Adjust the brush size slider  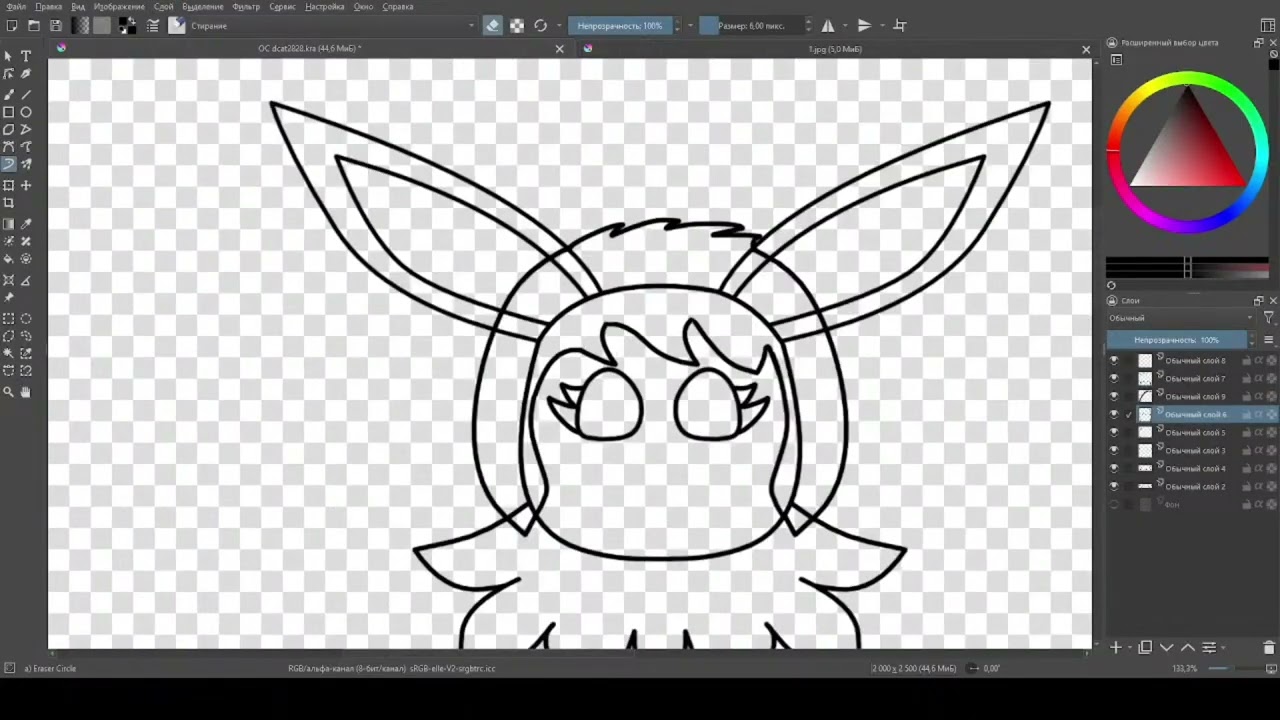coord(752,26)
